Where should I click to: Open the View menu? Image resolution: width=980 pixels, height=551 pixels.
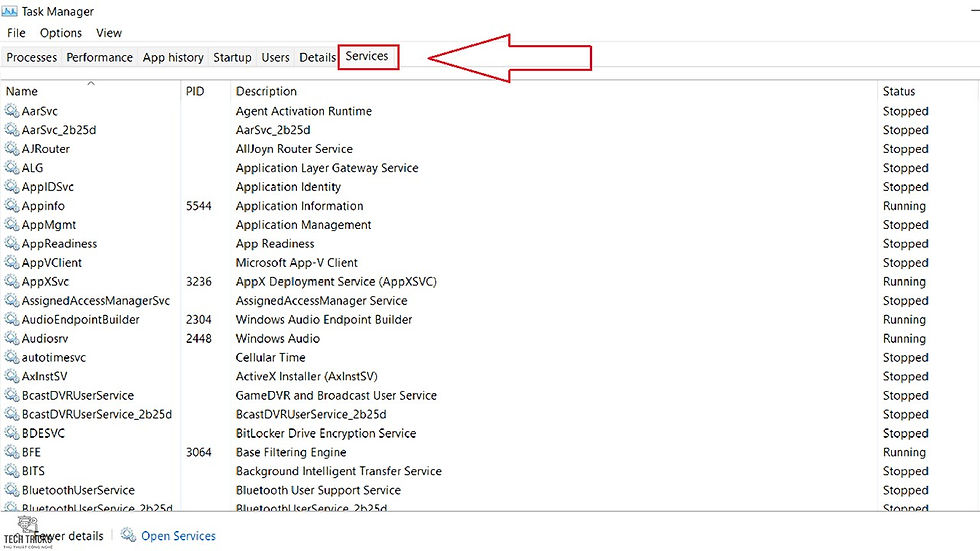(x=109, y=33)
